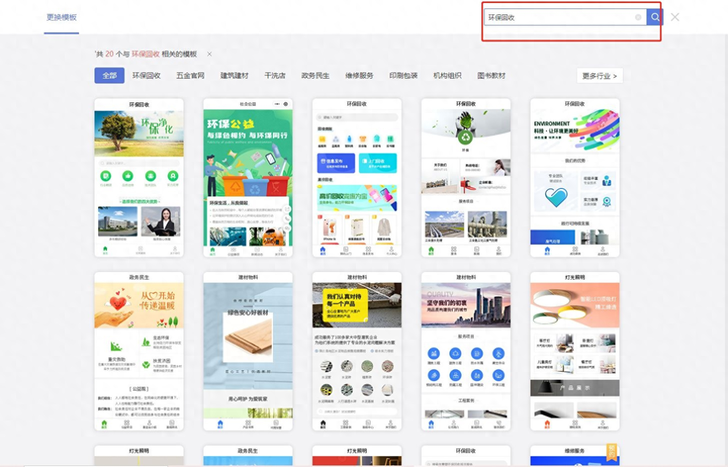Filter templates by 五金官网 category
Viewport: 728px width, 467px height.
tap(190, 75)
